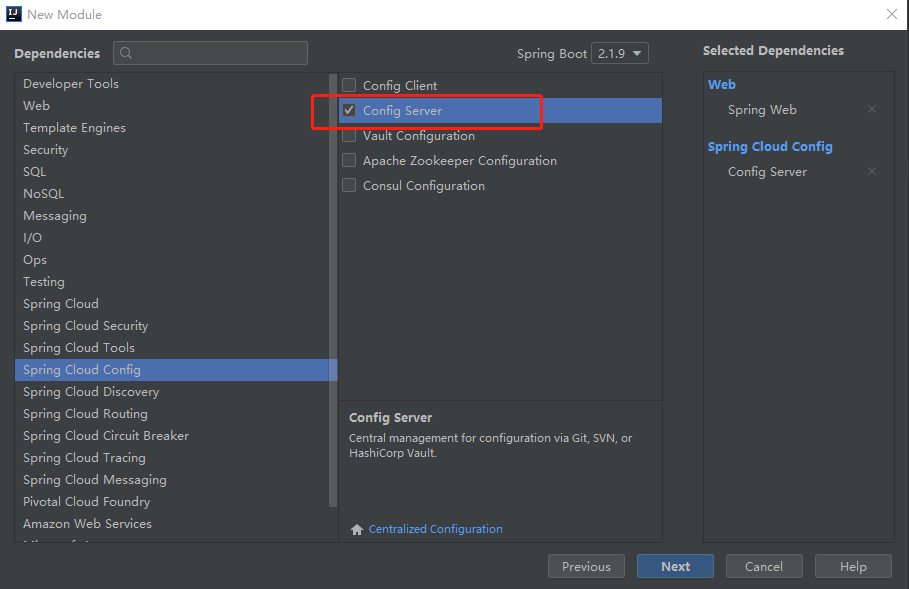
Task: Select the Developer Tools category
Action: pos(71,84)
